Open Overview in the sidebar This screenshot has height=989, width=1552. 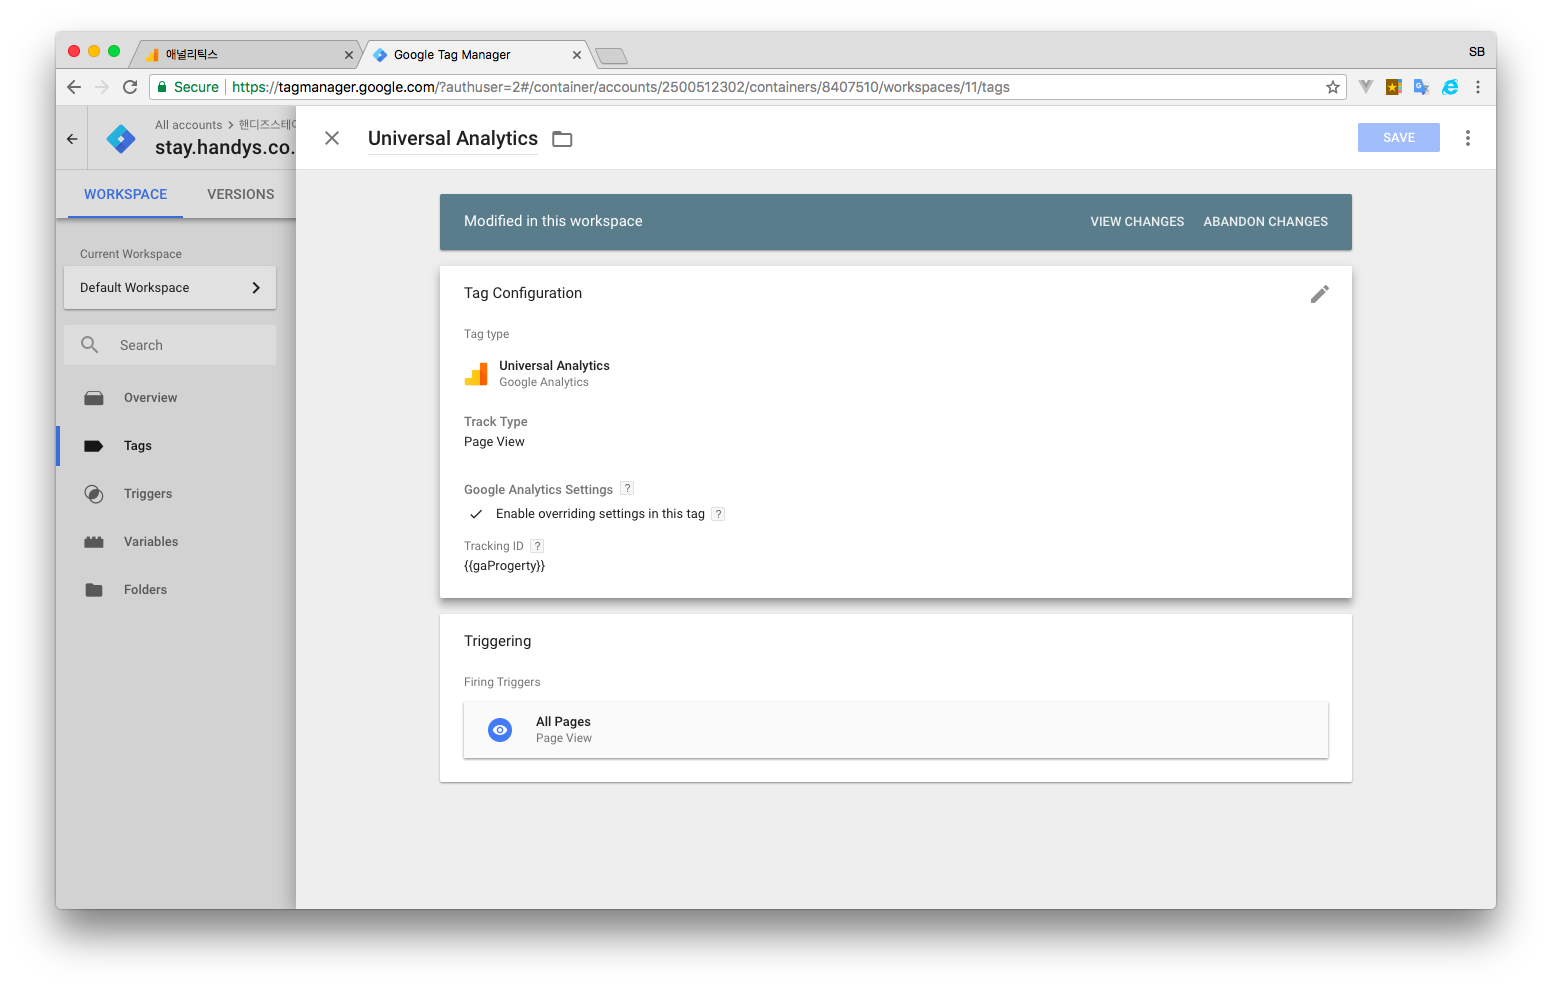tap(150, 398)
